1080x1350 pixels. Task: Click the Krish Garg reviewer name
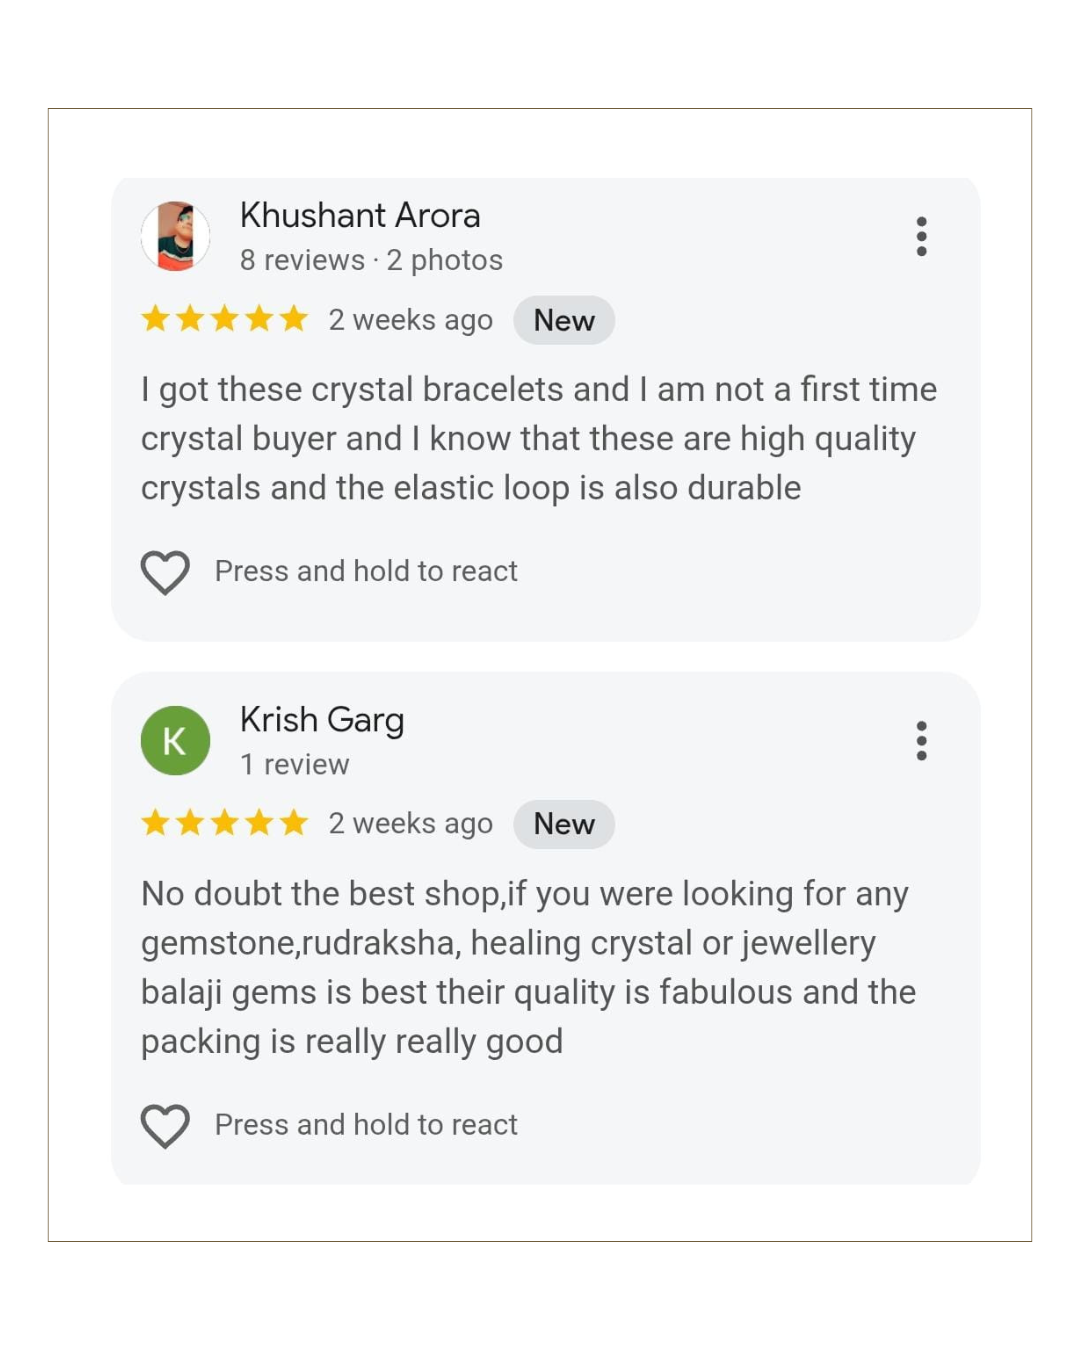[x=322, y=720]
